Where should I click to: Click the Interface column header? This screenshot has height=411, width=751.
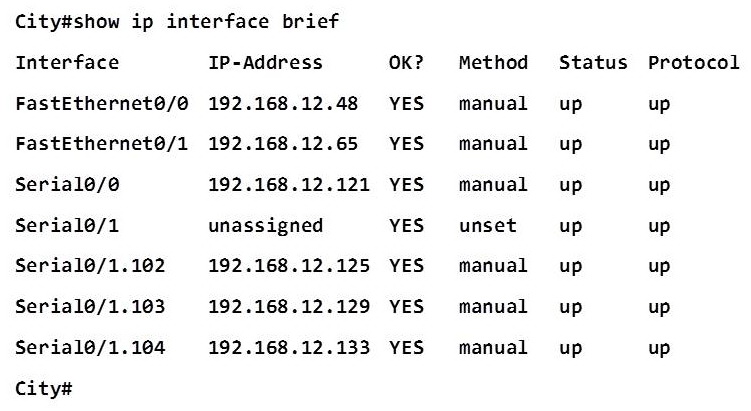tap(67, 63)
